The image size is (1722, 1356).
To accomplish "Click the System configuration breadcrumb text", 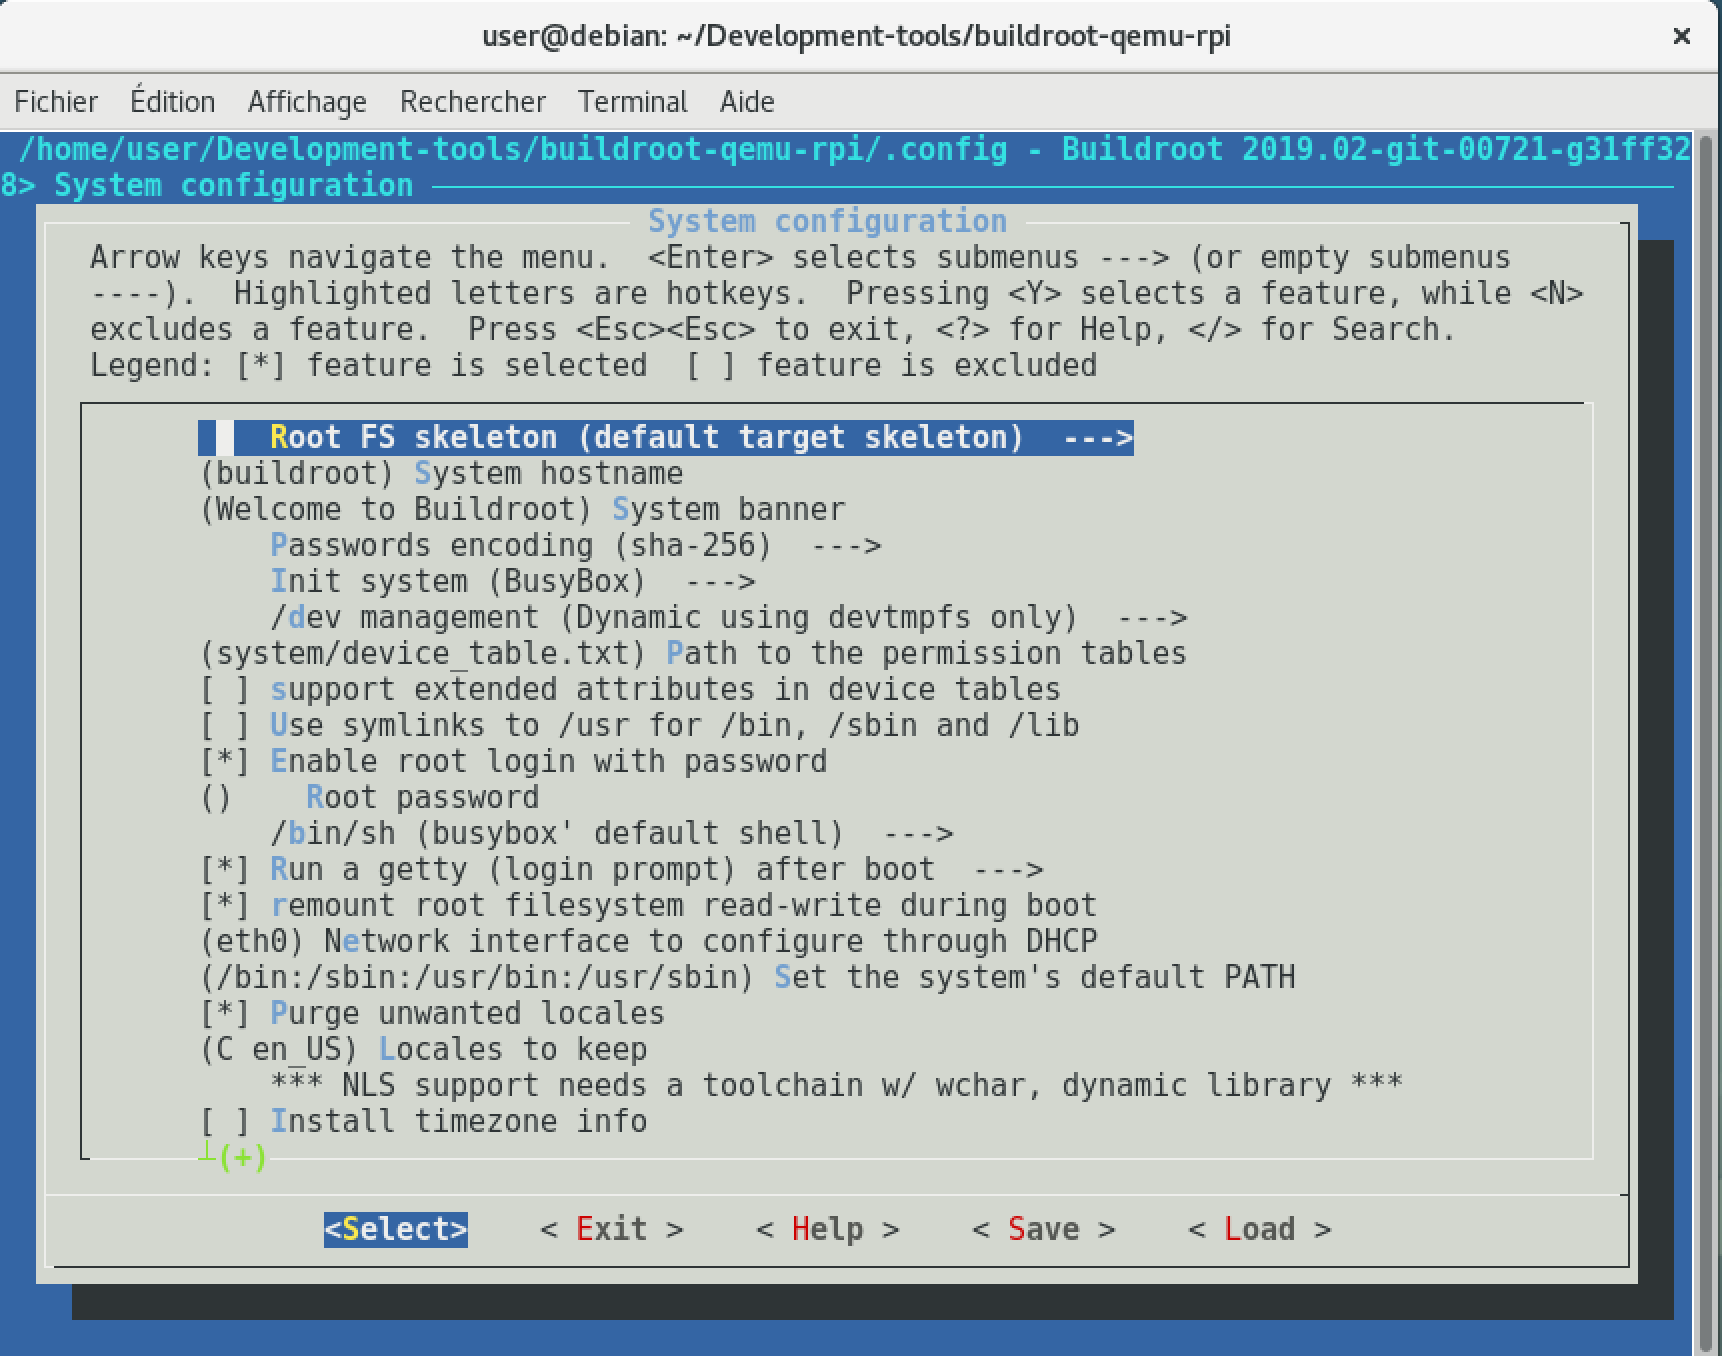I will 233,186.
